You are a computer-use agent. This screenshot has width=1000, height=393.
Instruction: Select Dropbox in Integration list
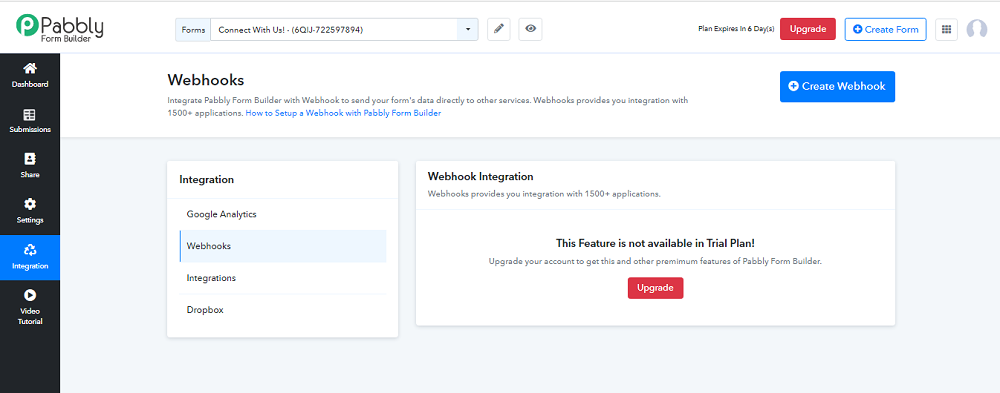(x=283, y=309)
